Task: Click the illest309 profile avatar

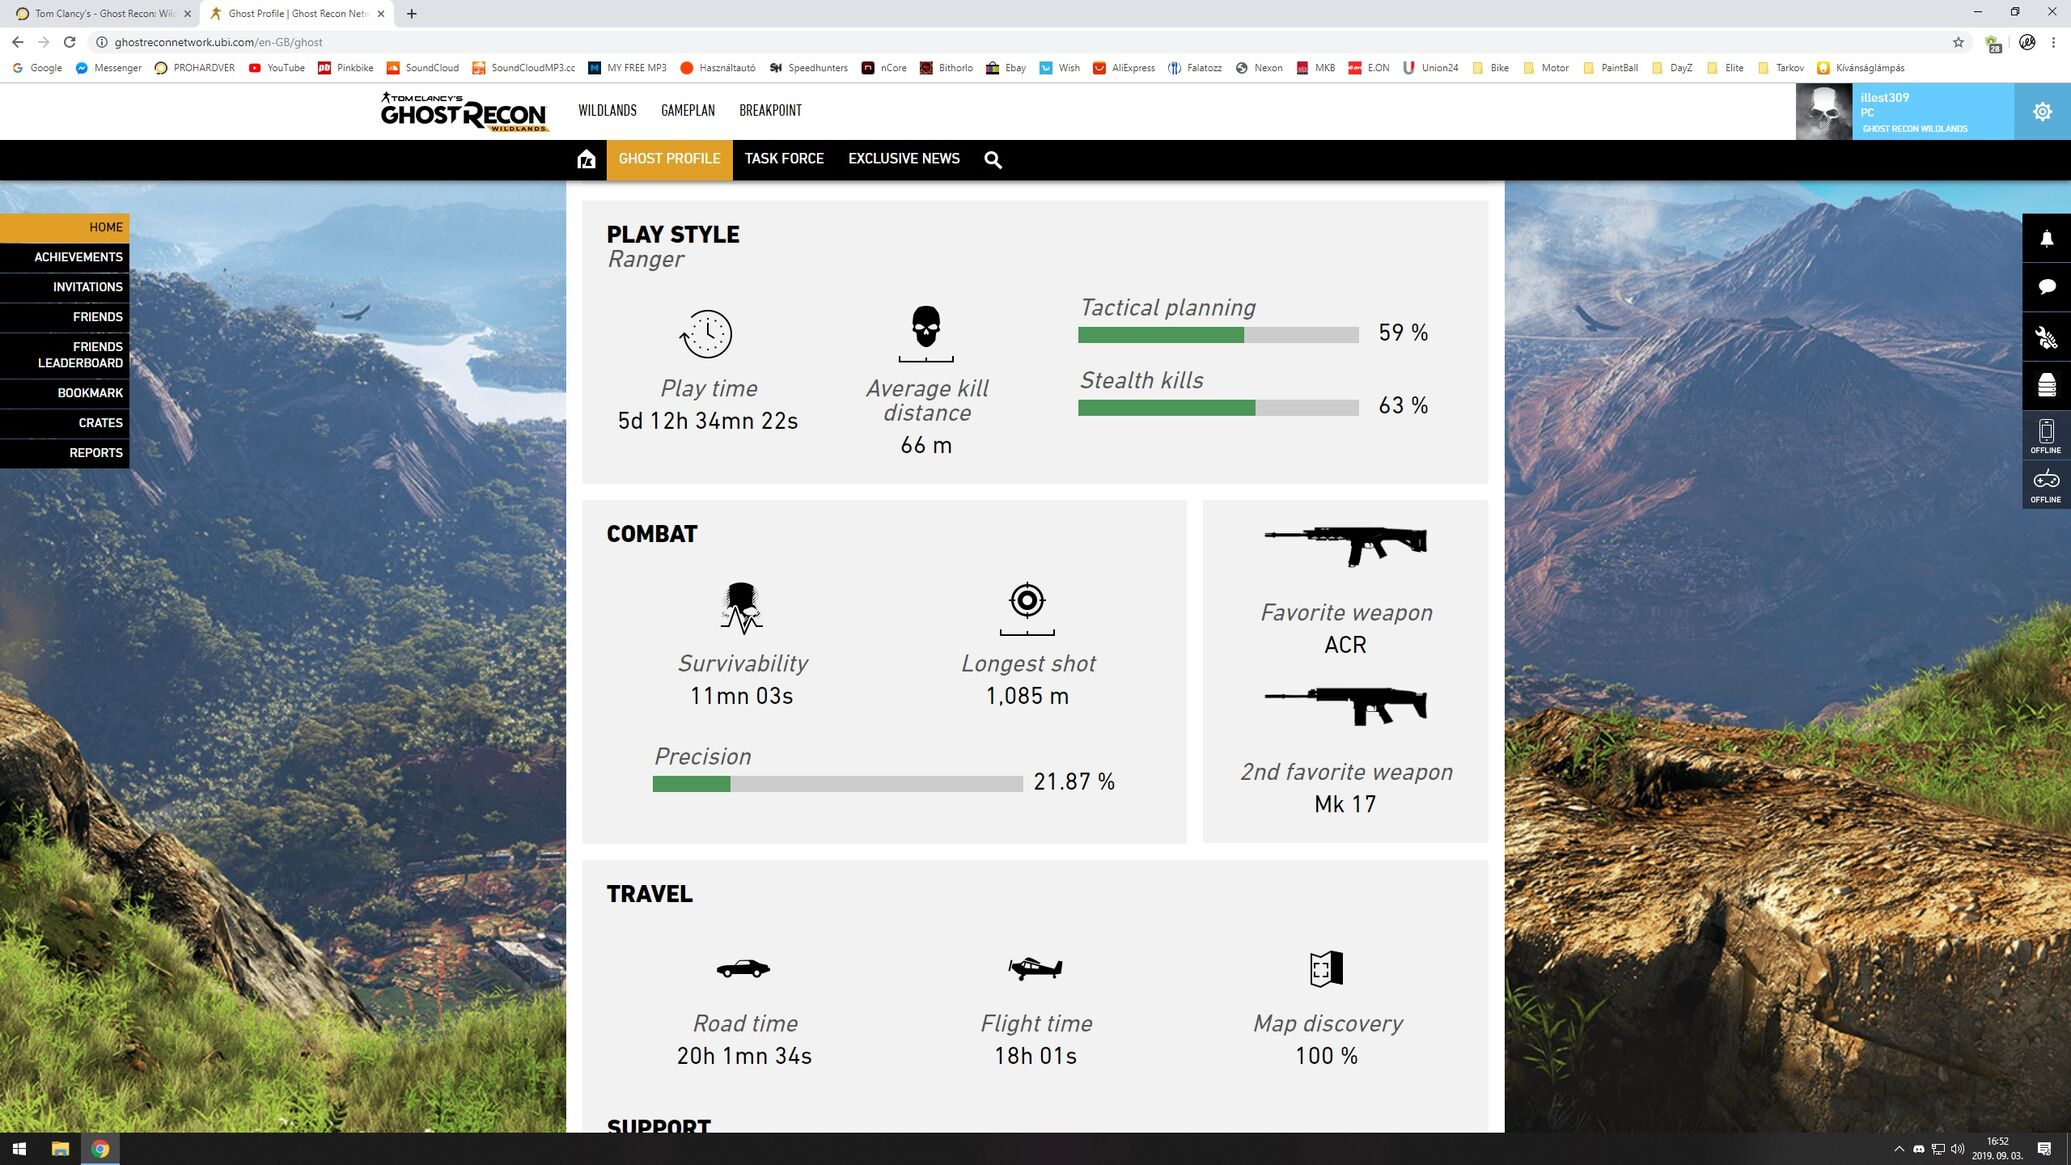Action: (x=1824, y=112)
